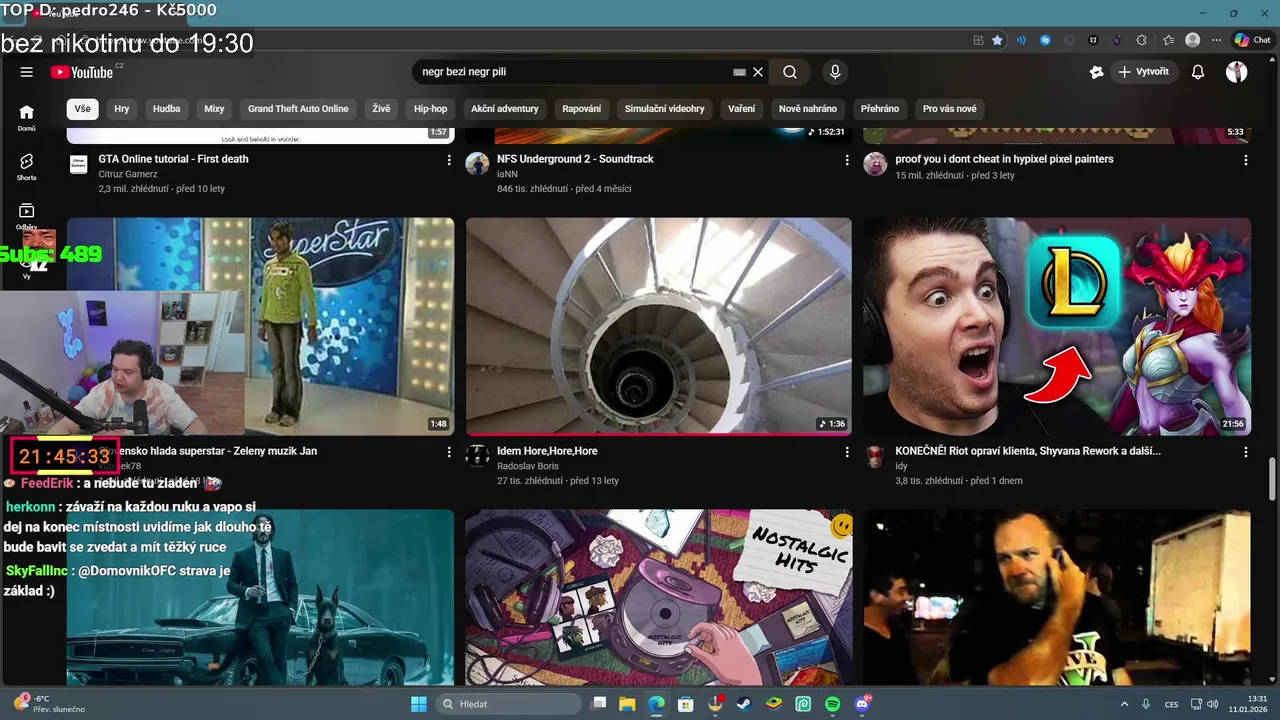Open the YouTube account avatar menu
This screenshot has width=1280, height=720.
(x=1237, y=72)
